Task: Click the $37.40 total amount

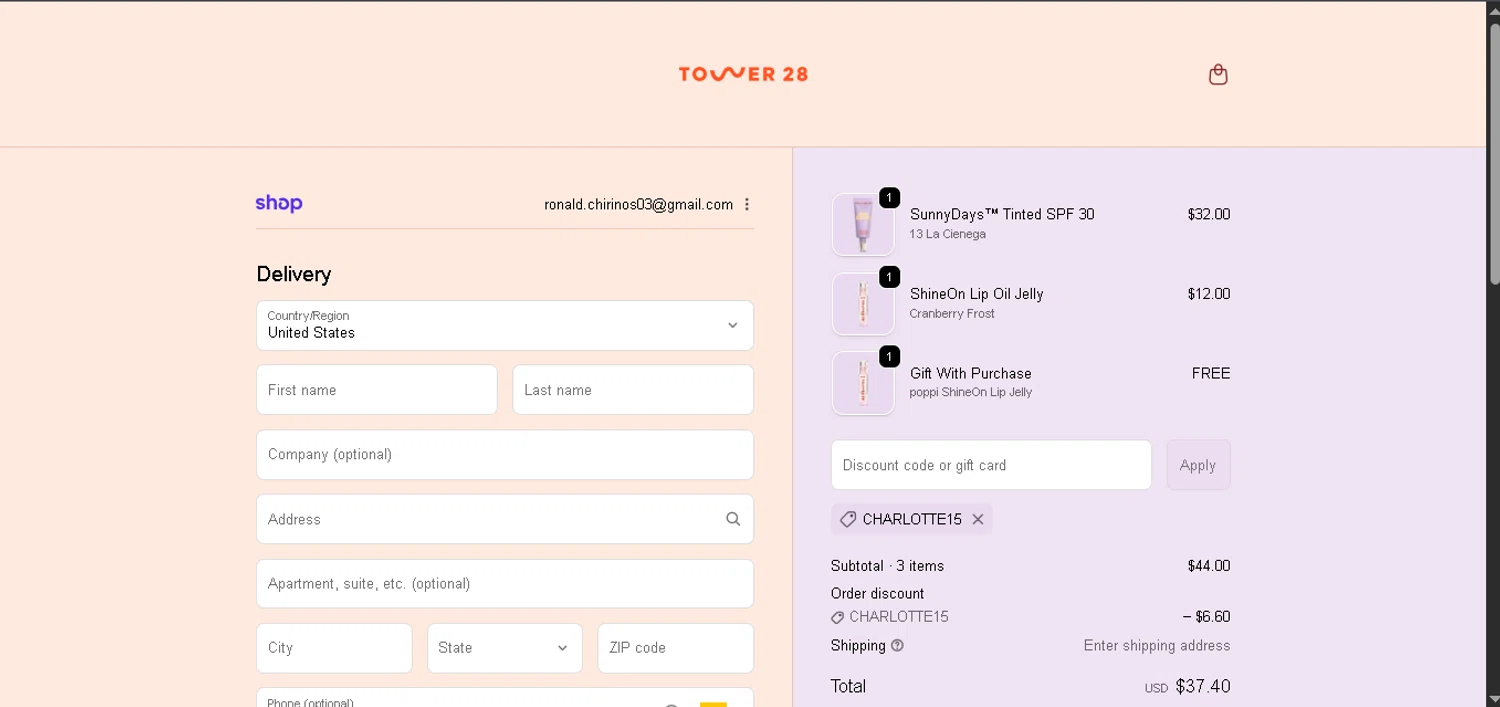Action: tap(1203, 686)
